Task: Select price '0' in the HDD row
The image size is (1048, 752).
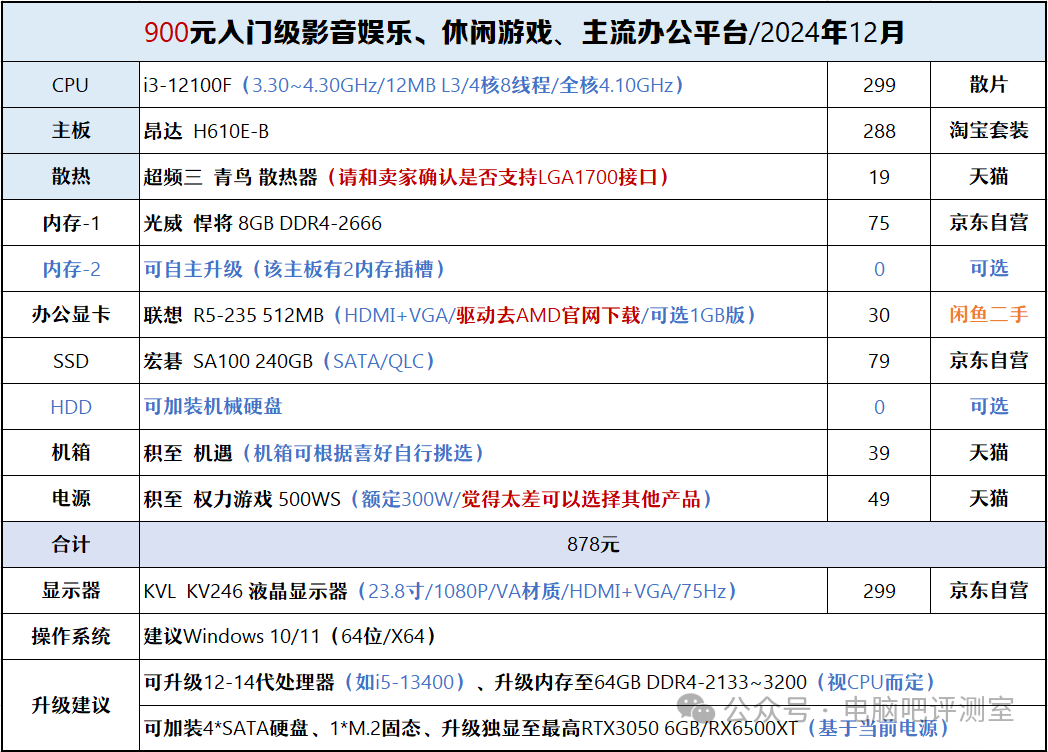Action: [879, 408]
